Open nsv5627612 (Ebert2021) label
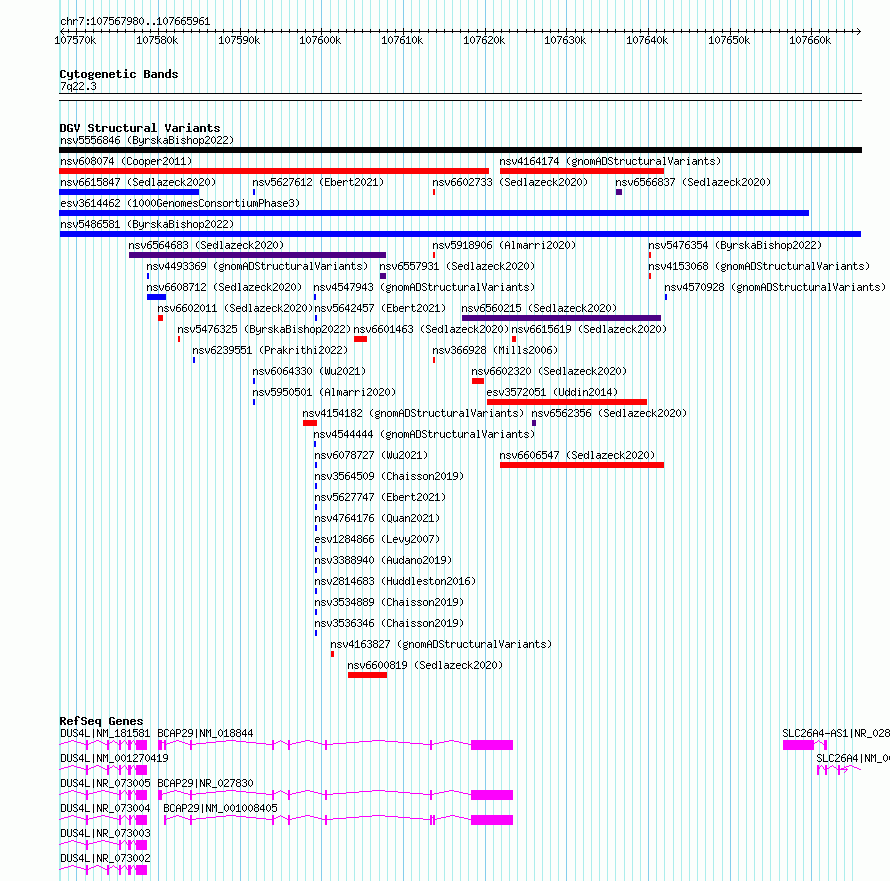Image resolution: width=890 pixels, height=881 pixels. pos(318,182)
